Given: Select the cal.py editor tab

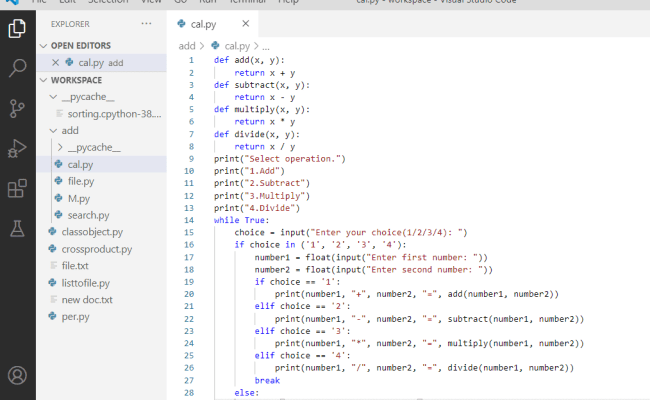Looking at the screenshot, I should coord(213,24).
